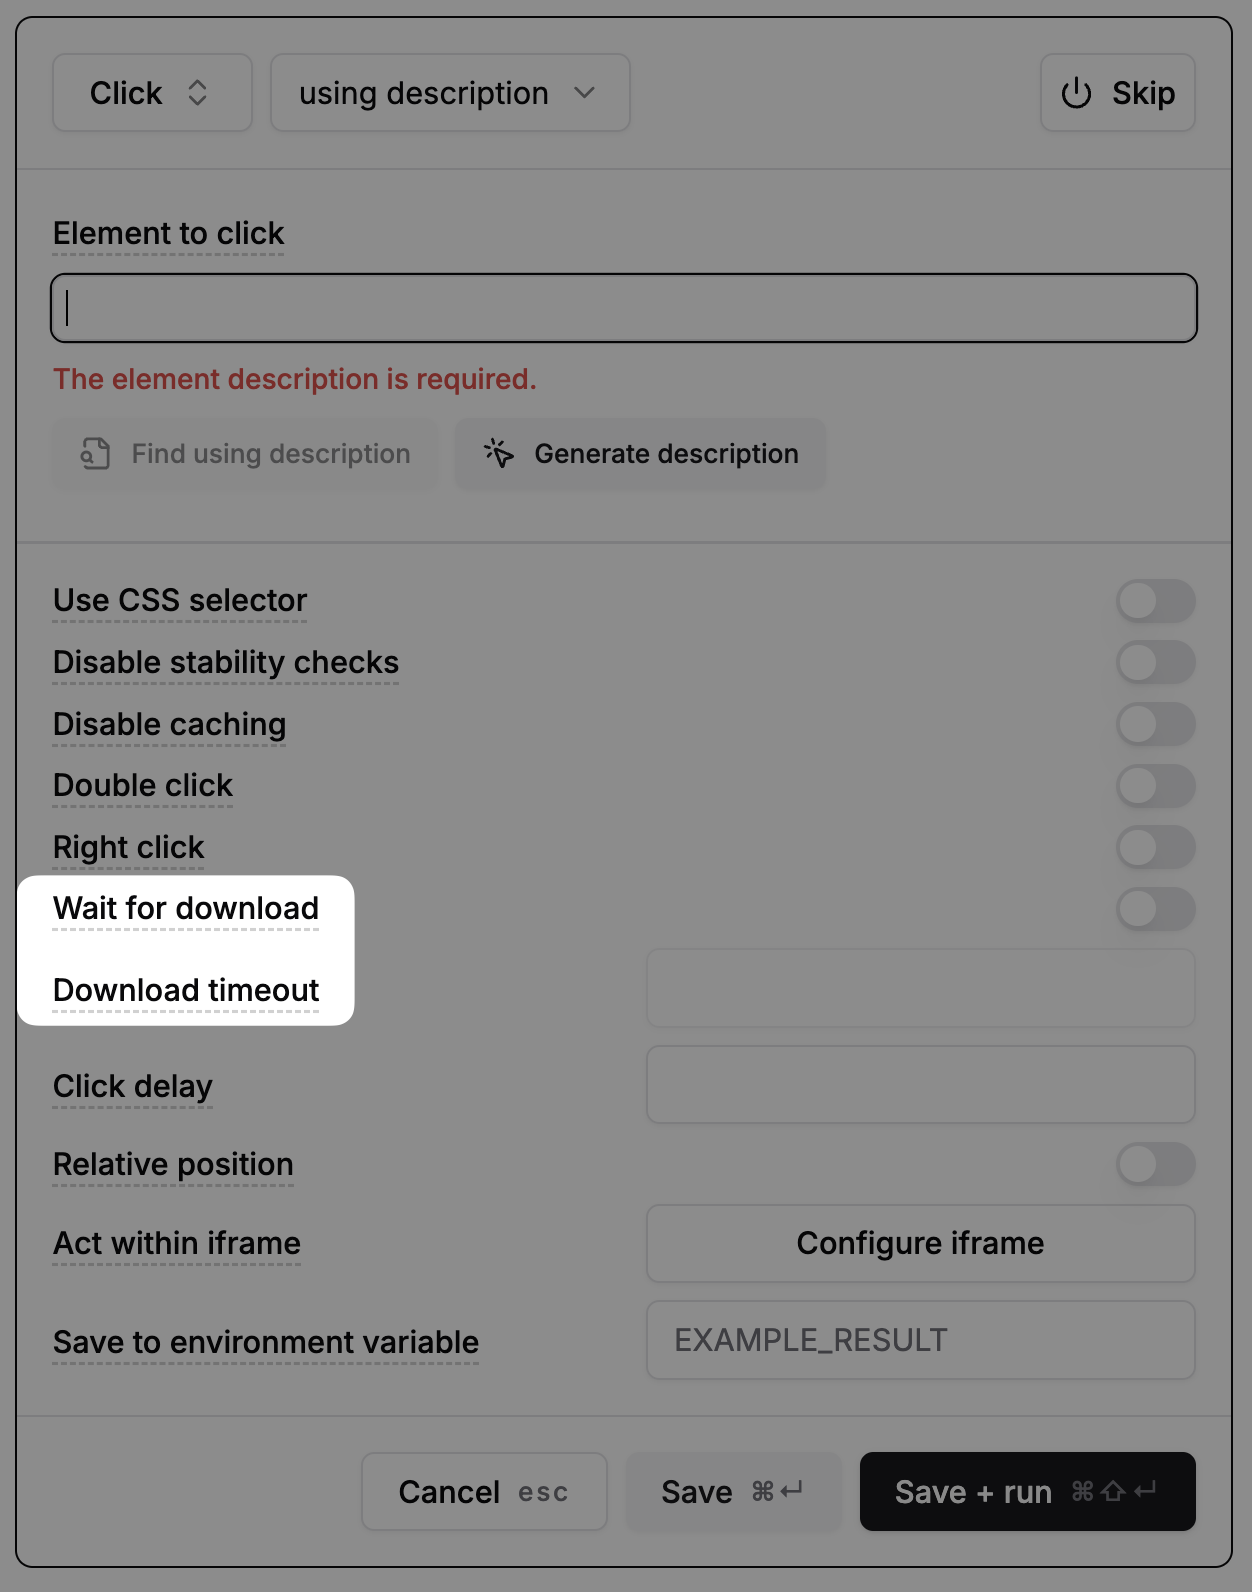Focus the Element to click text field
The height and width of the screenshot is (1592, 1252).
pos(624,308)
